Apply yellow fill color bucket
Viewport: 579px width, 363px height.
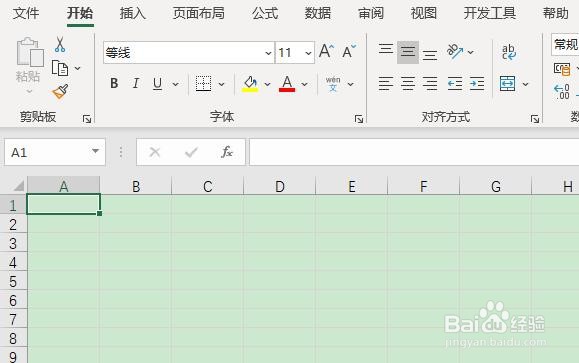[x=250, y=84]
